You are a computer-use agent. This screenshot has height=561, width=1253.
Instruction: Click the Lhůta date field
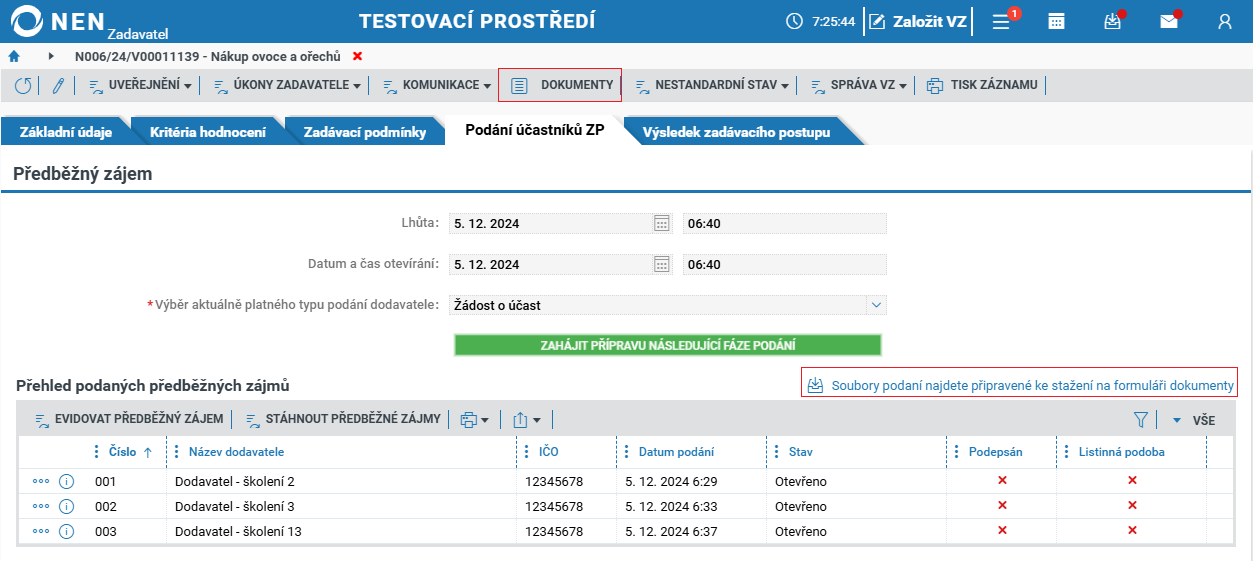550,223
